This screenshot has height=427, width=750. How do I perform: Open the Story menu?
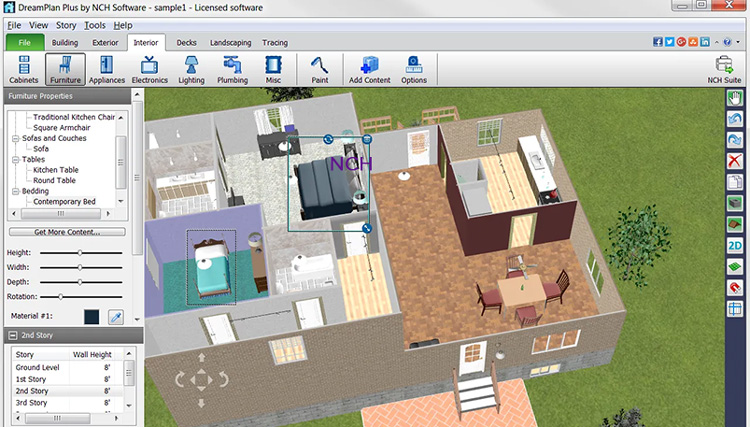click(66, 25)
